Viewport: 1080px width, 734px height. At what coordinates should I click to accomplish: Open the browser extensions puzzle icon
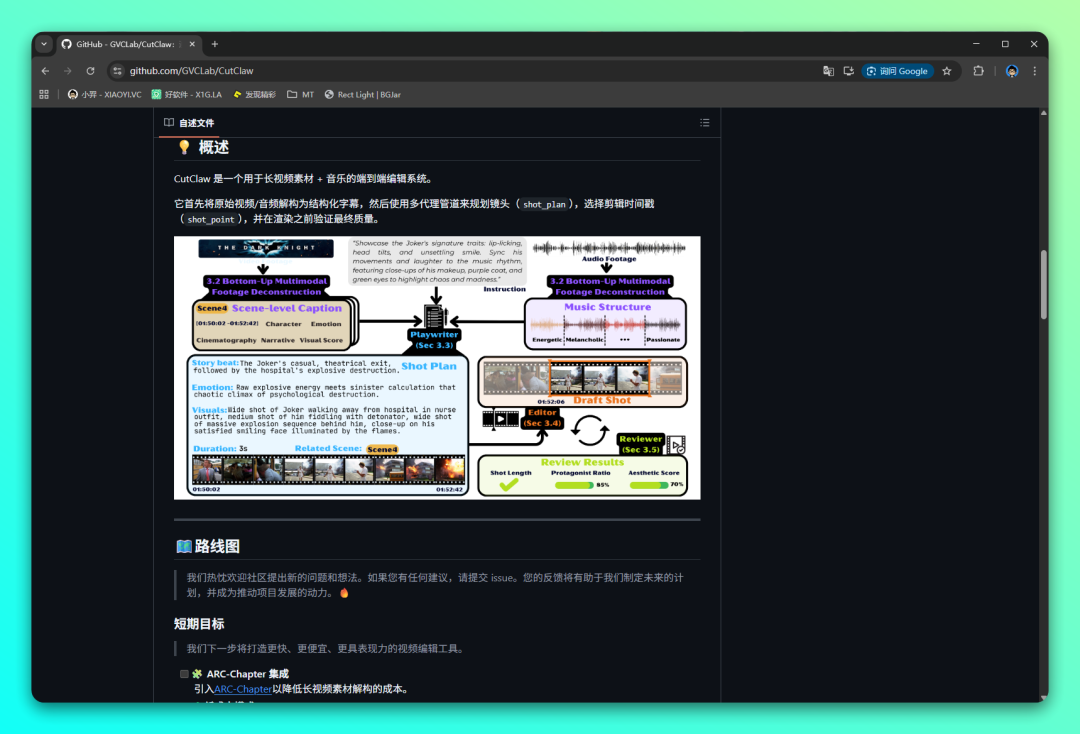[978, 71]
